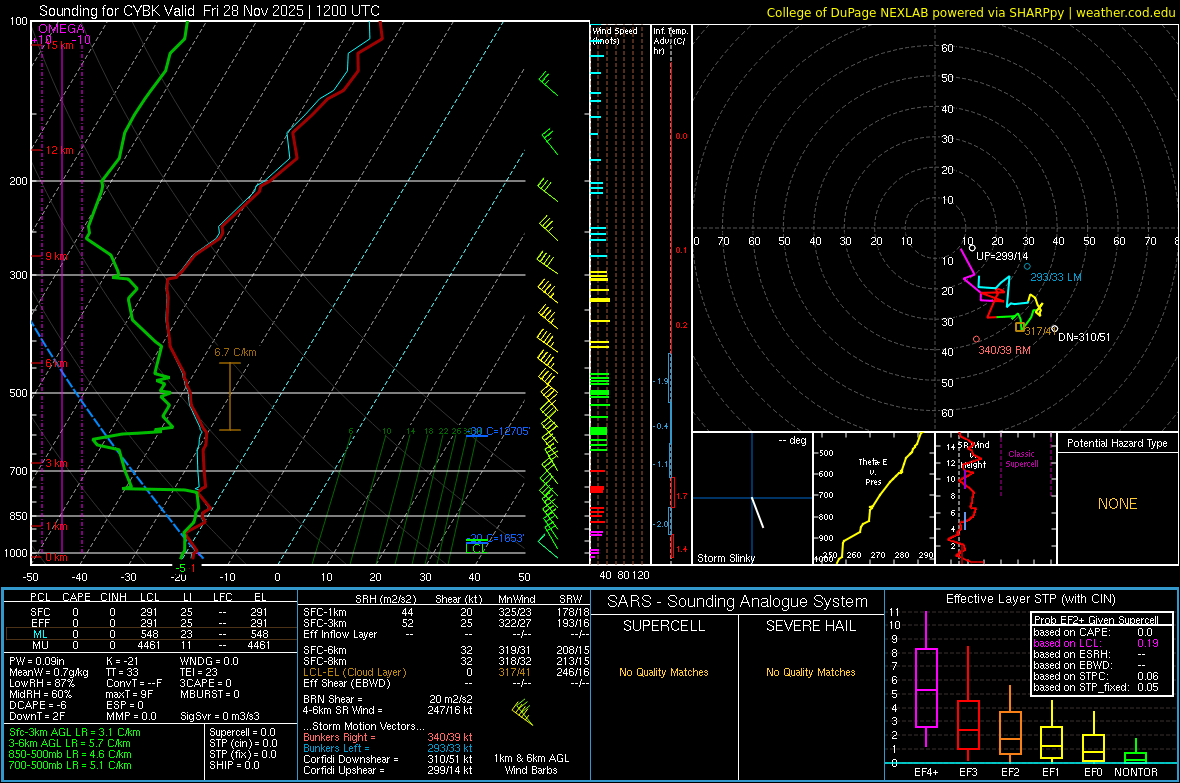Screen dimensions: 1180x783
Task: Click the UP=299/14 hodograph label
Action: (1002, 256)
